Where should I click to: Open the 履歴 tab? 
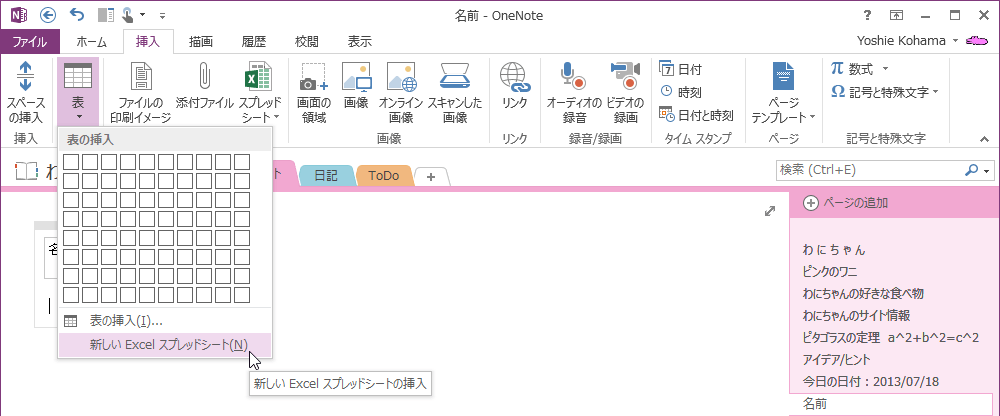254,42
